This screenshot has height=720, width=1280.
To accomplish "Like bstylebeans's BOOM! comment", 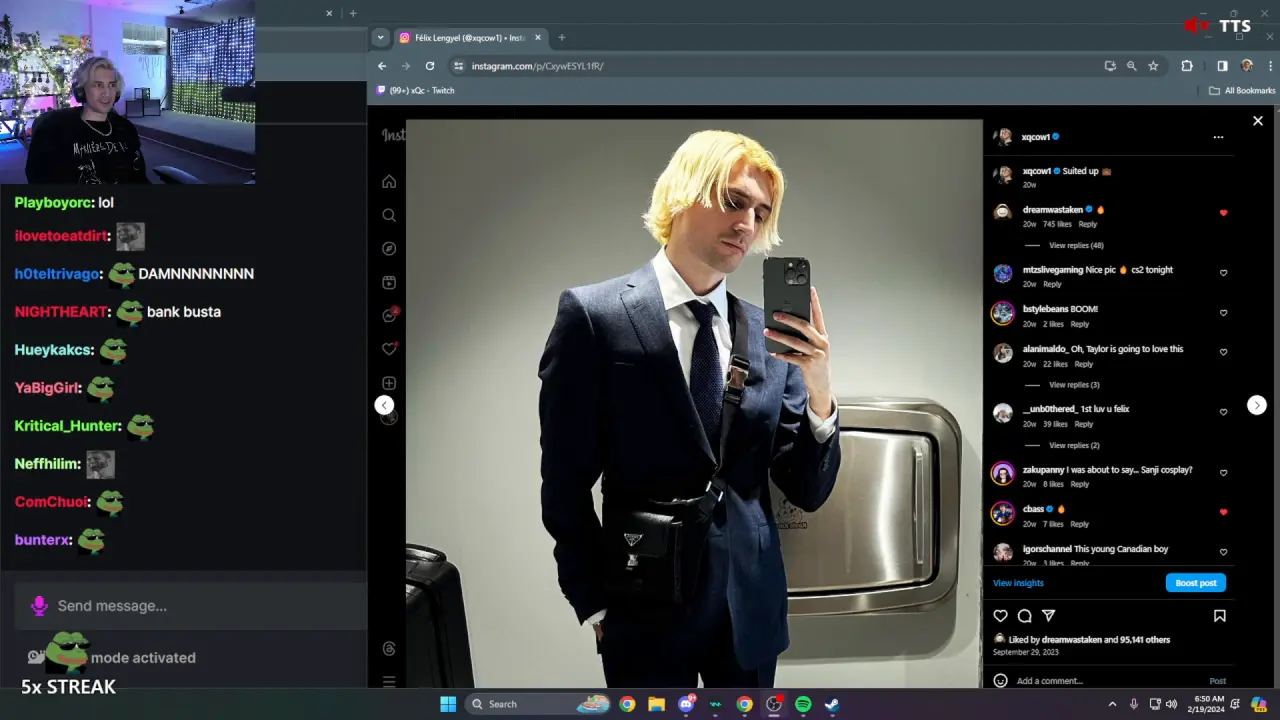I will 1223,313.
